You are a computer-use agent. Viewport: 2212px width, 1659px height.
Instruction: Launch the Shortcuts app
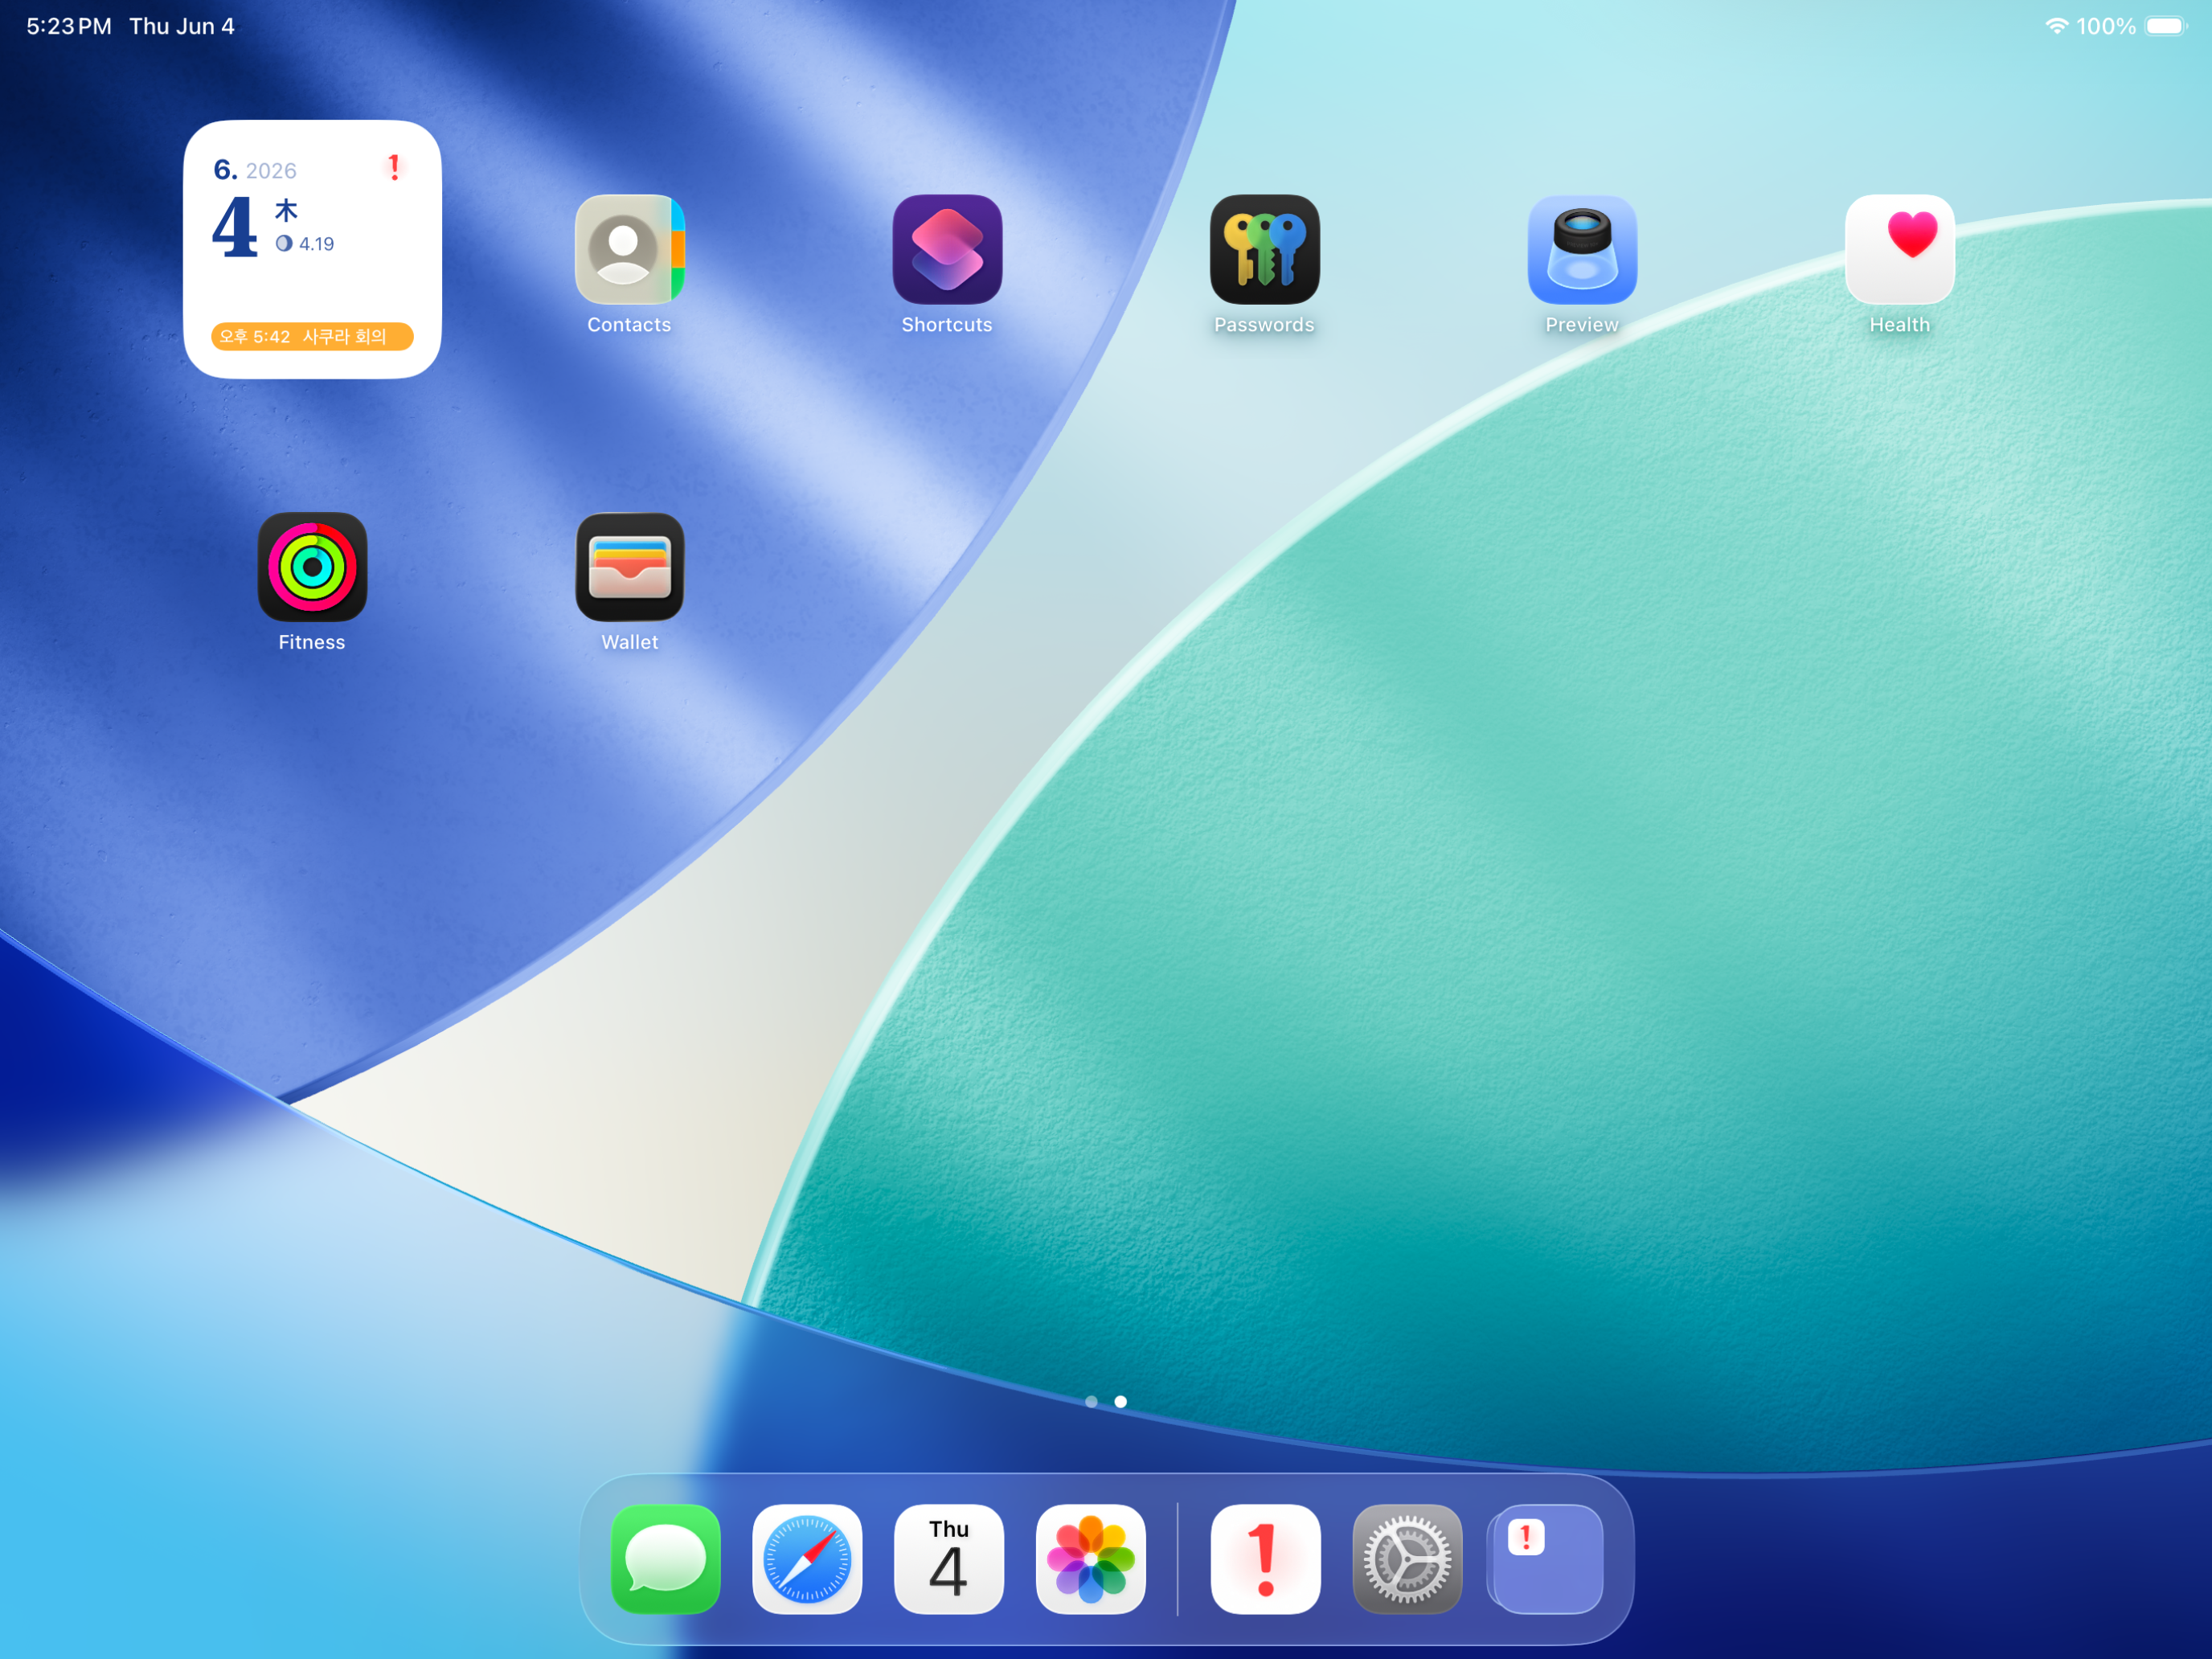tap(947, 249)
